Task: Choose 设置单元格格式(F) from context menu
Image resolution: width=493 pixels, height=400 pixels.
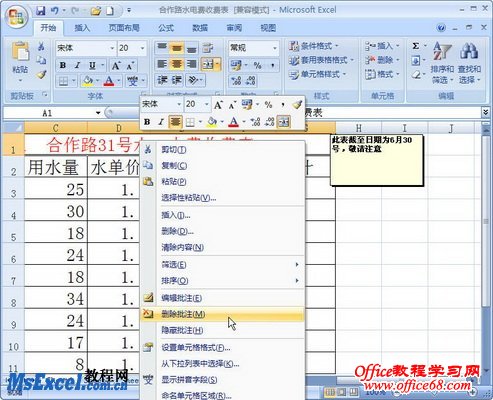Action: [x=223, y=348]
